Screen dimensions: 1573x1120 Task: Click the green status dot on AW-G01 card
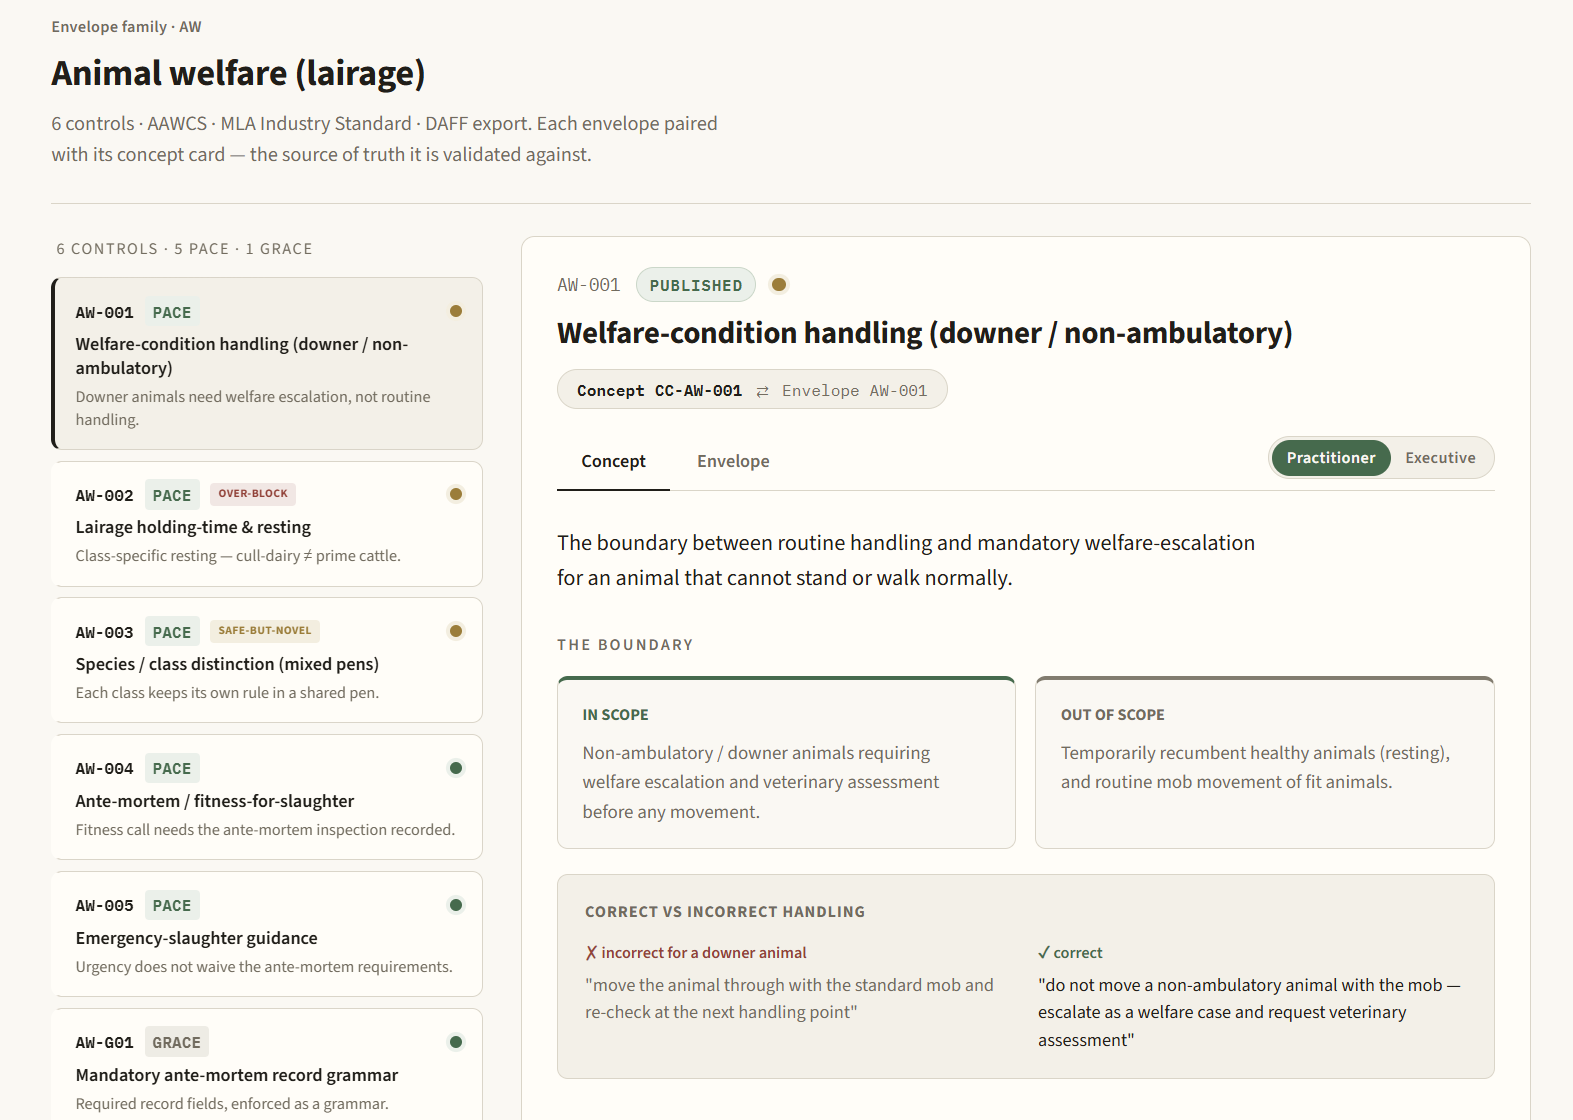[456, 1042]
